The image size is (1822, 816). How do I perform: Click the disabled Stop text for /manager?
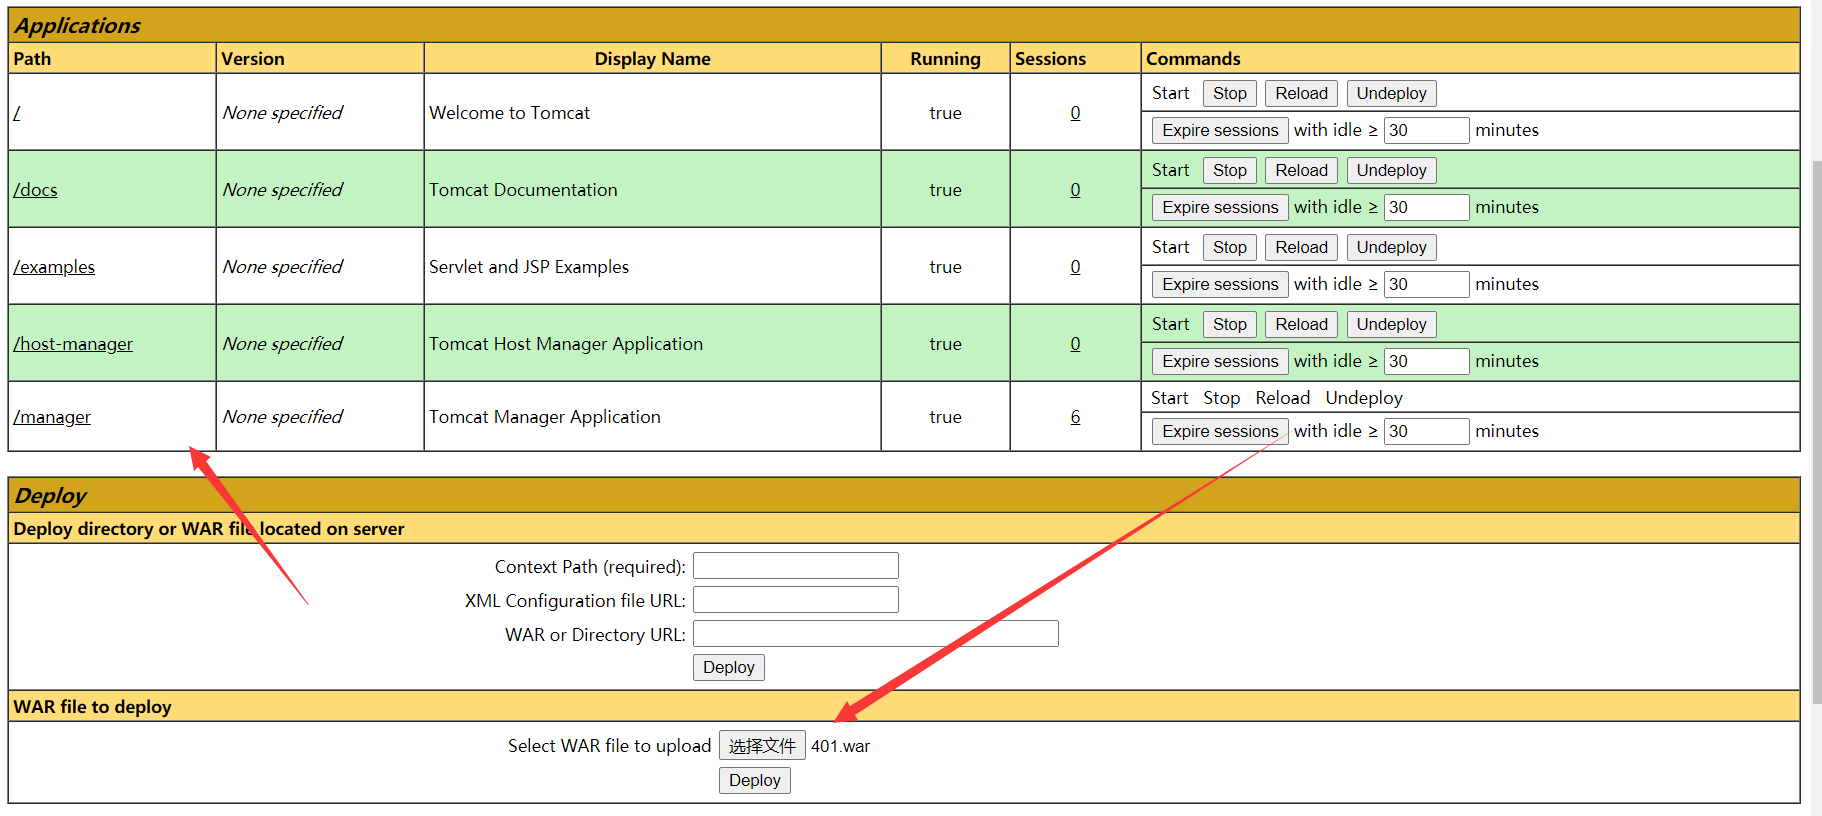click(x=1222, y=398)
